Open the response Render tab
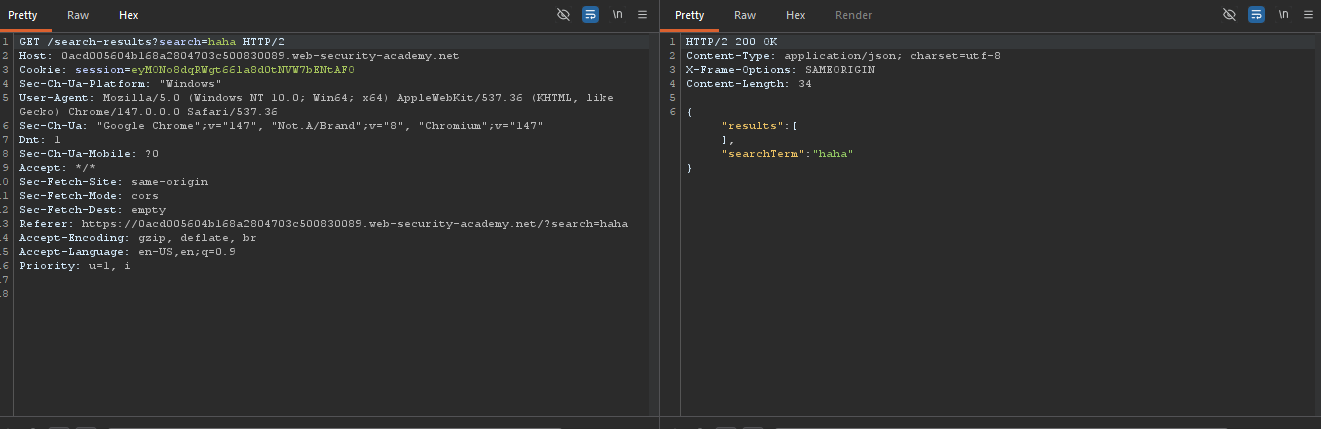The height and width of the screenshot is (429, 1321). 853,15
